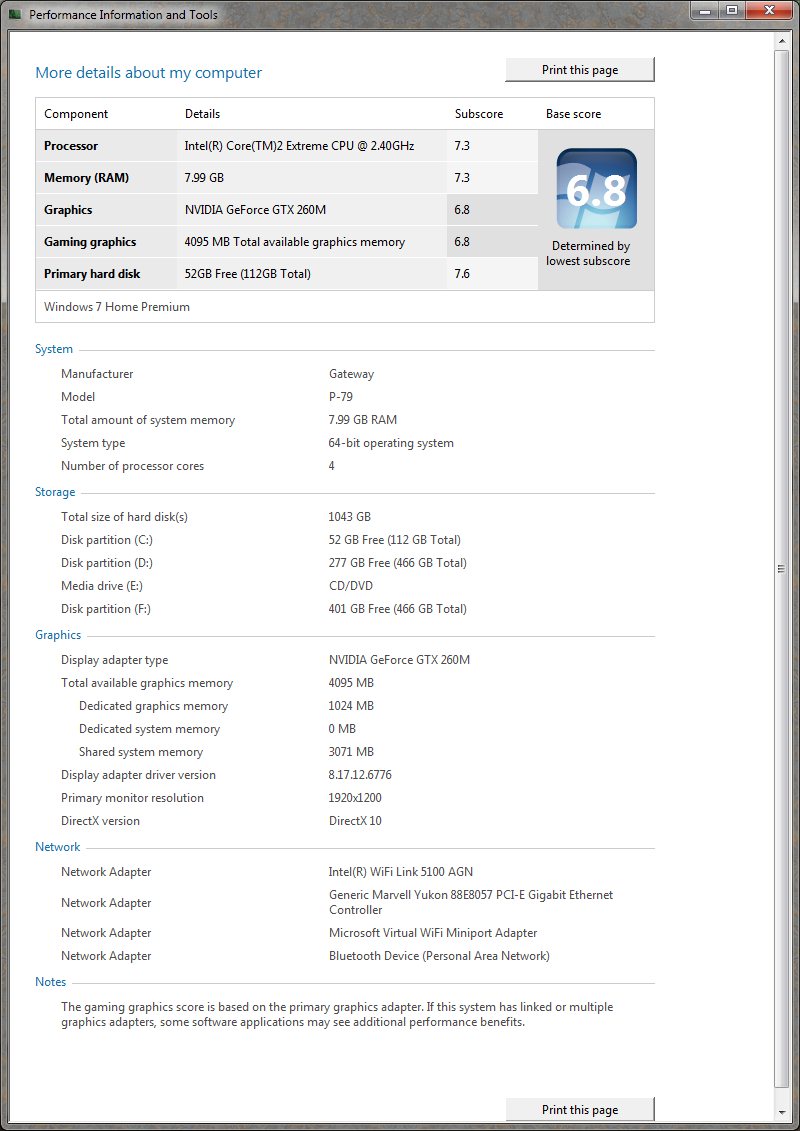Viewport: 800px width, 1131px height.
Task: Click the Subscore column header
Action: pyautogui.click(x=479, y=114)
